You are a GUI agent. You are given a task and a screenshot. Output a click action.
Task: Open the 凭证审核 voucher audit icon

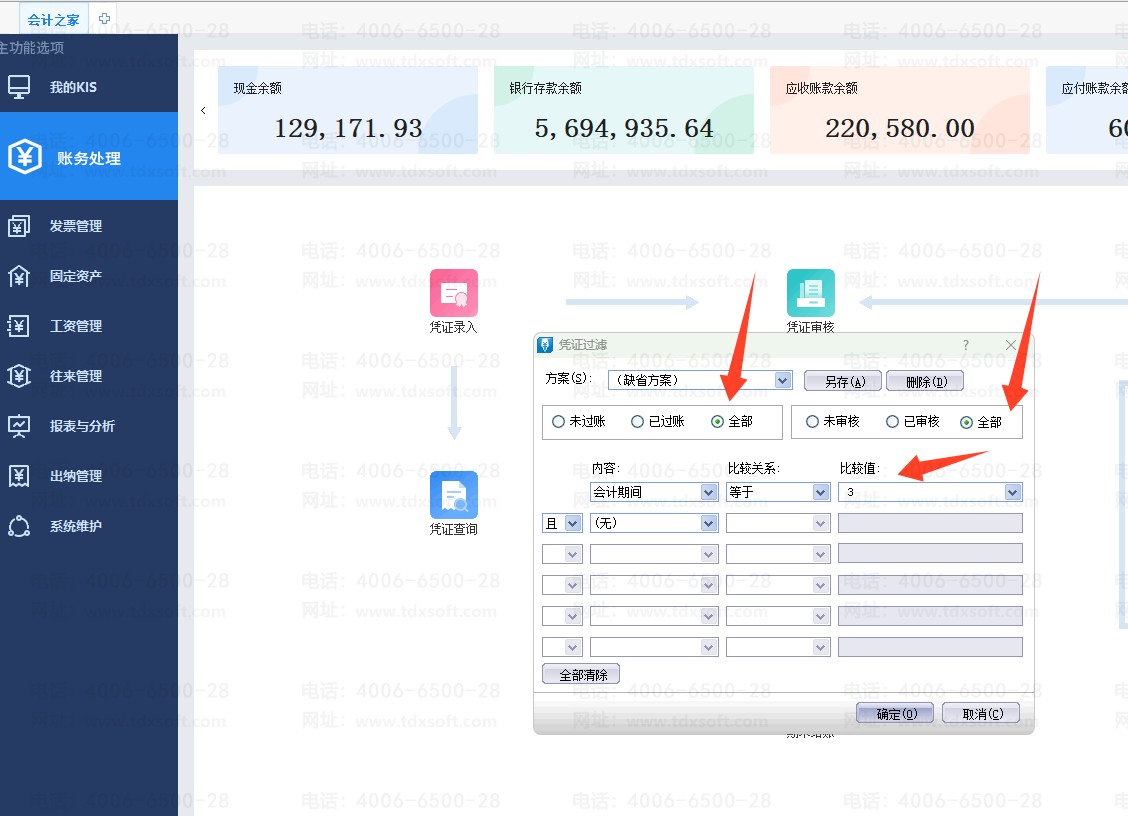[x=810, y=293]
